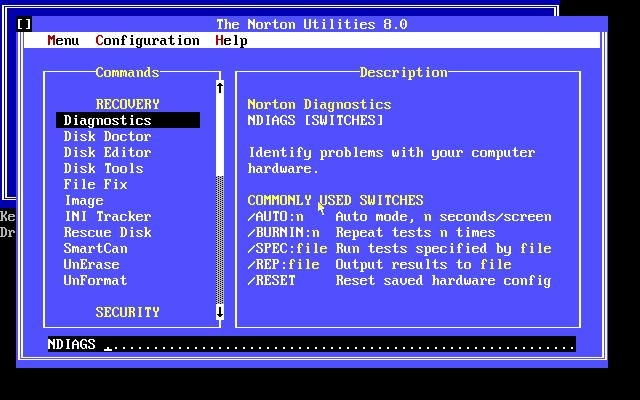The width and height of the screenshot is (640, 400).
Task: Click the Commands panel title
Action: (127, 72)
